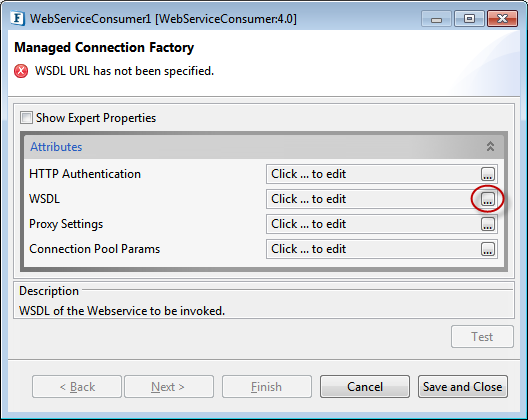Viewport: 528px width, 420px height.
Task: Open HTTP Authentication ellipsis edit button
Action: click(488, 174)
